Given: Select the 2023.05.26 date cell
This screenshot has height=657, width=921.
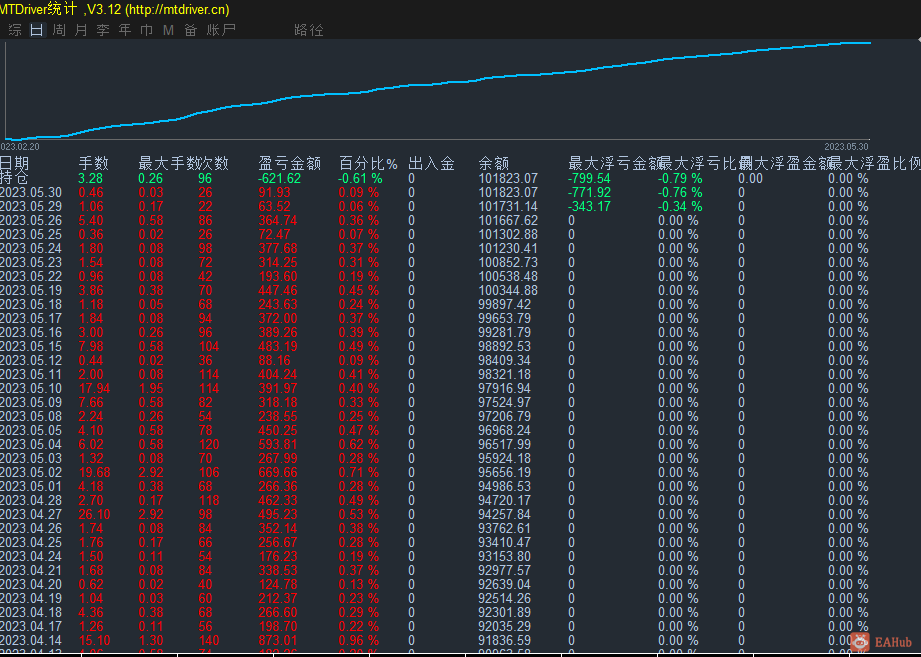Looking at the screenshot, I should 31,221.
